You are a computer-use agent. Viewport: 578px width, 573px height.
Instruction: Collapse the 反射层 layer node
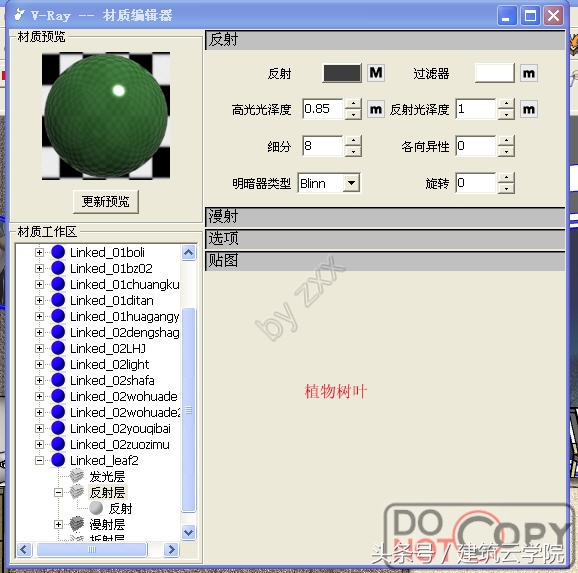pos(58,492)
